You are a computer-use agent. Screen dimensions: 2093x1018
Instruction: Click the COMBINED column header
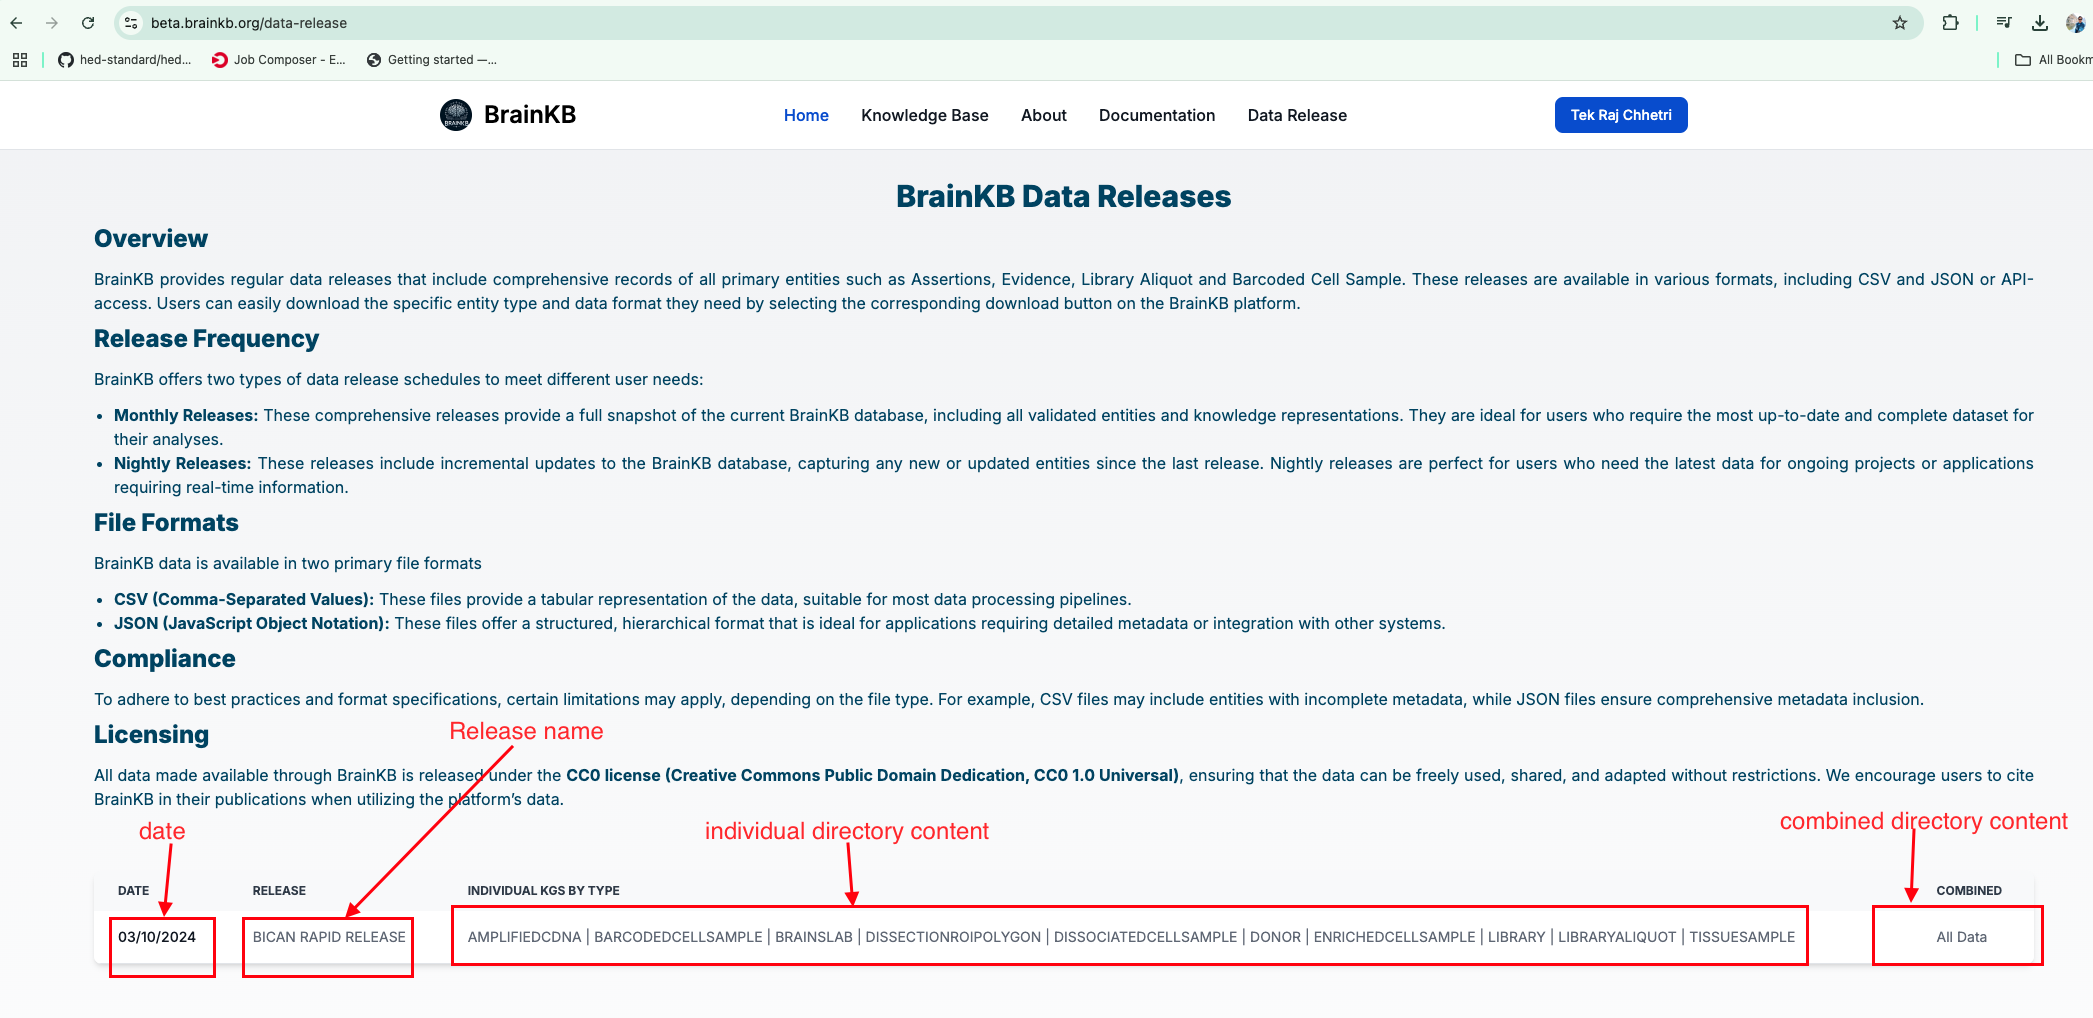pos(1969,890)
